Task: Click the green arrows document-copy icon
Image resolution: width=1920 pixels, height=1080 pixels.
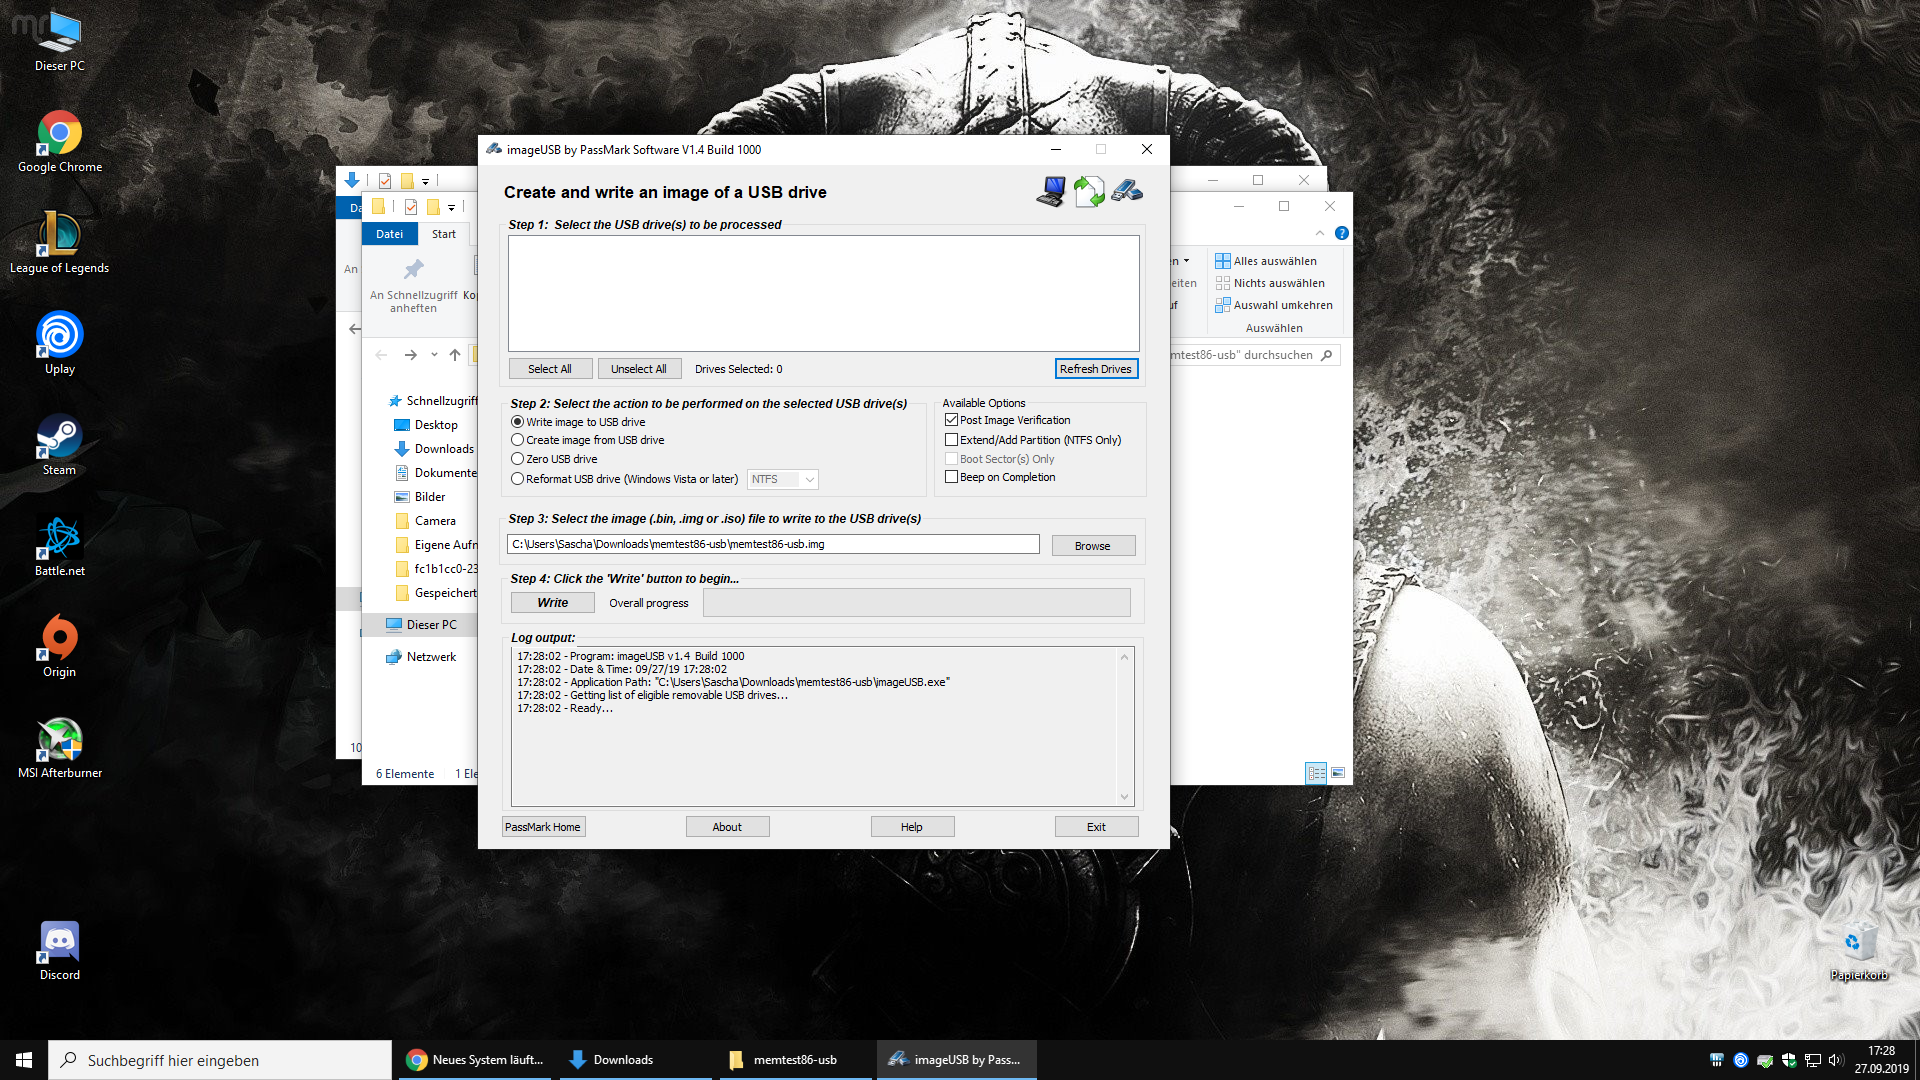Action: click(x=1089, y=191)
